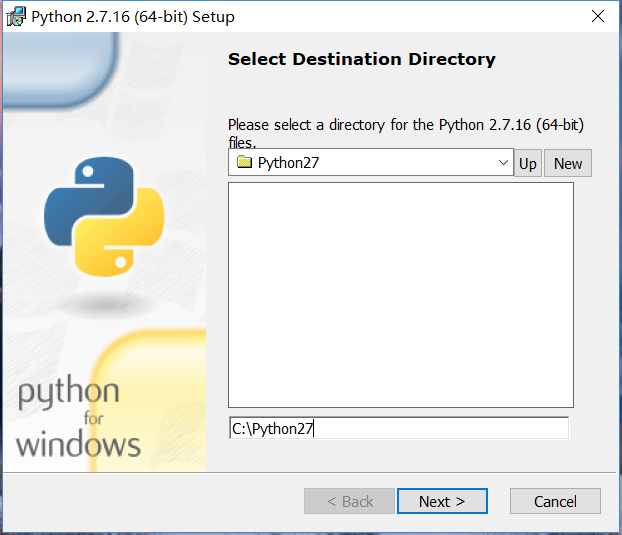
Task: Click inside the empty directory list box
Action: (x=401, y=295)
